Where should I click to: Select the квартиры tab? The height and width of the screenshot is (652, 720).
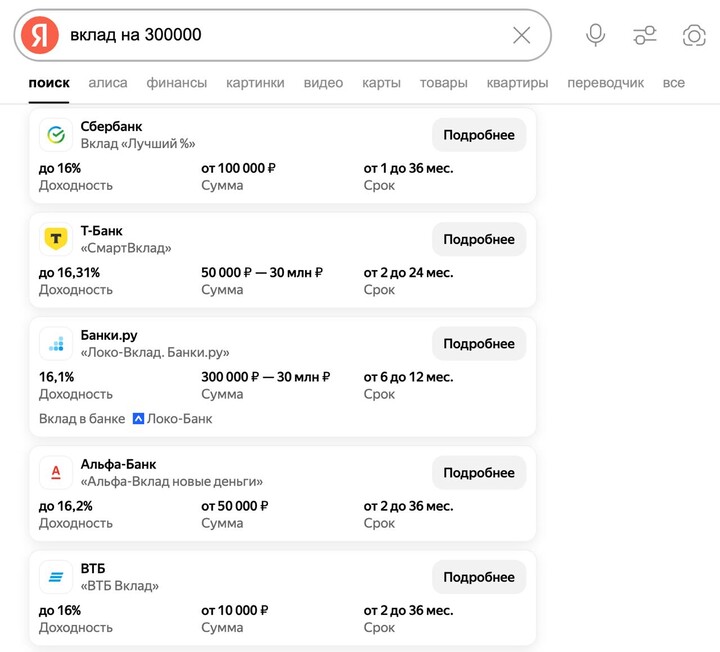[x=518, y=83]
